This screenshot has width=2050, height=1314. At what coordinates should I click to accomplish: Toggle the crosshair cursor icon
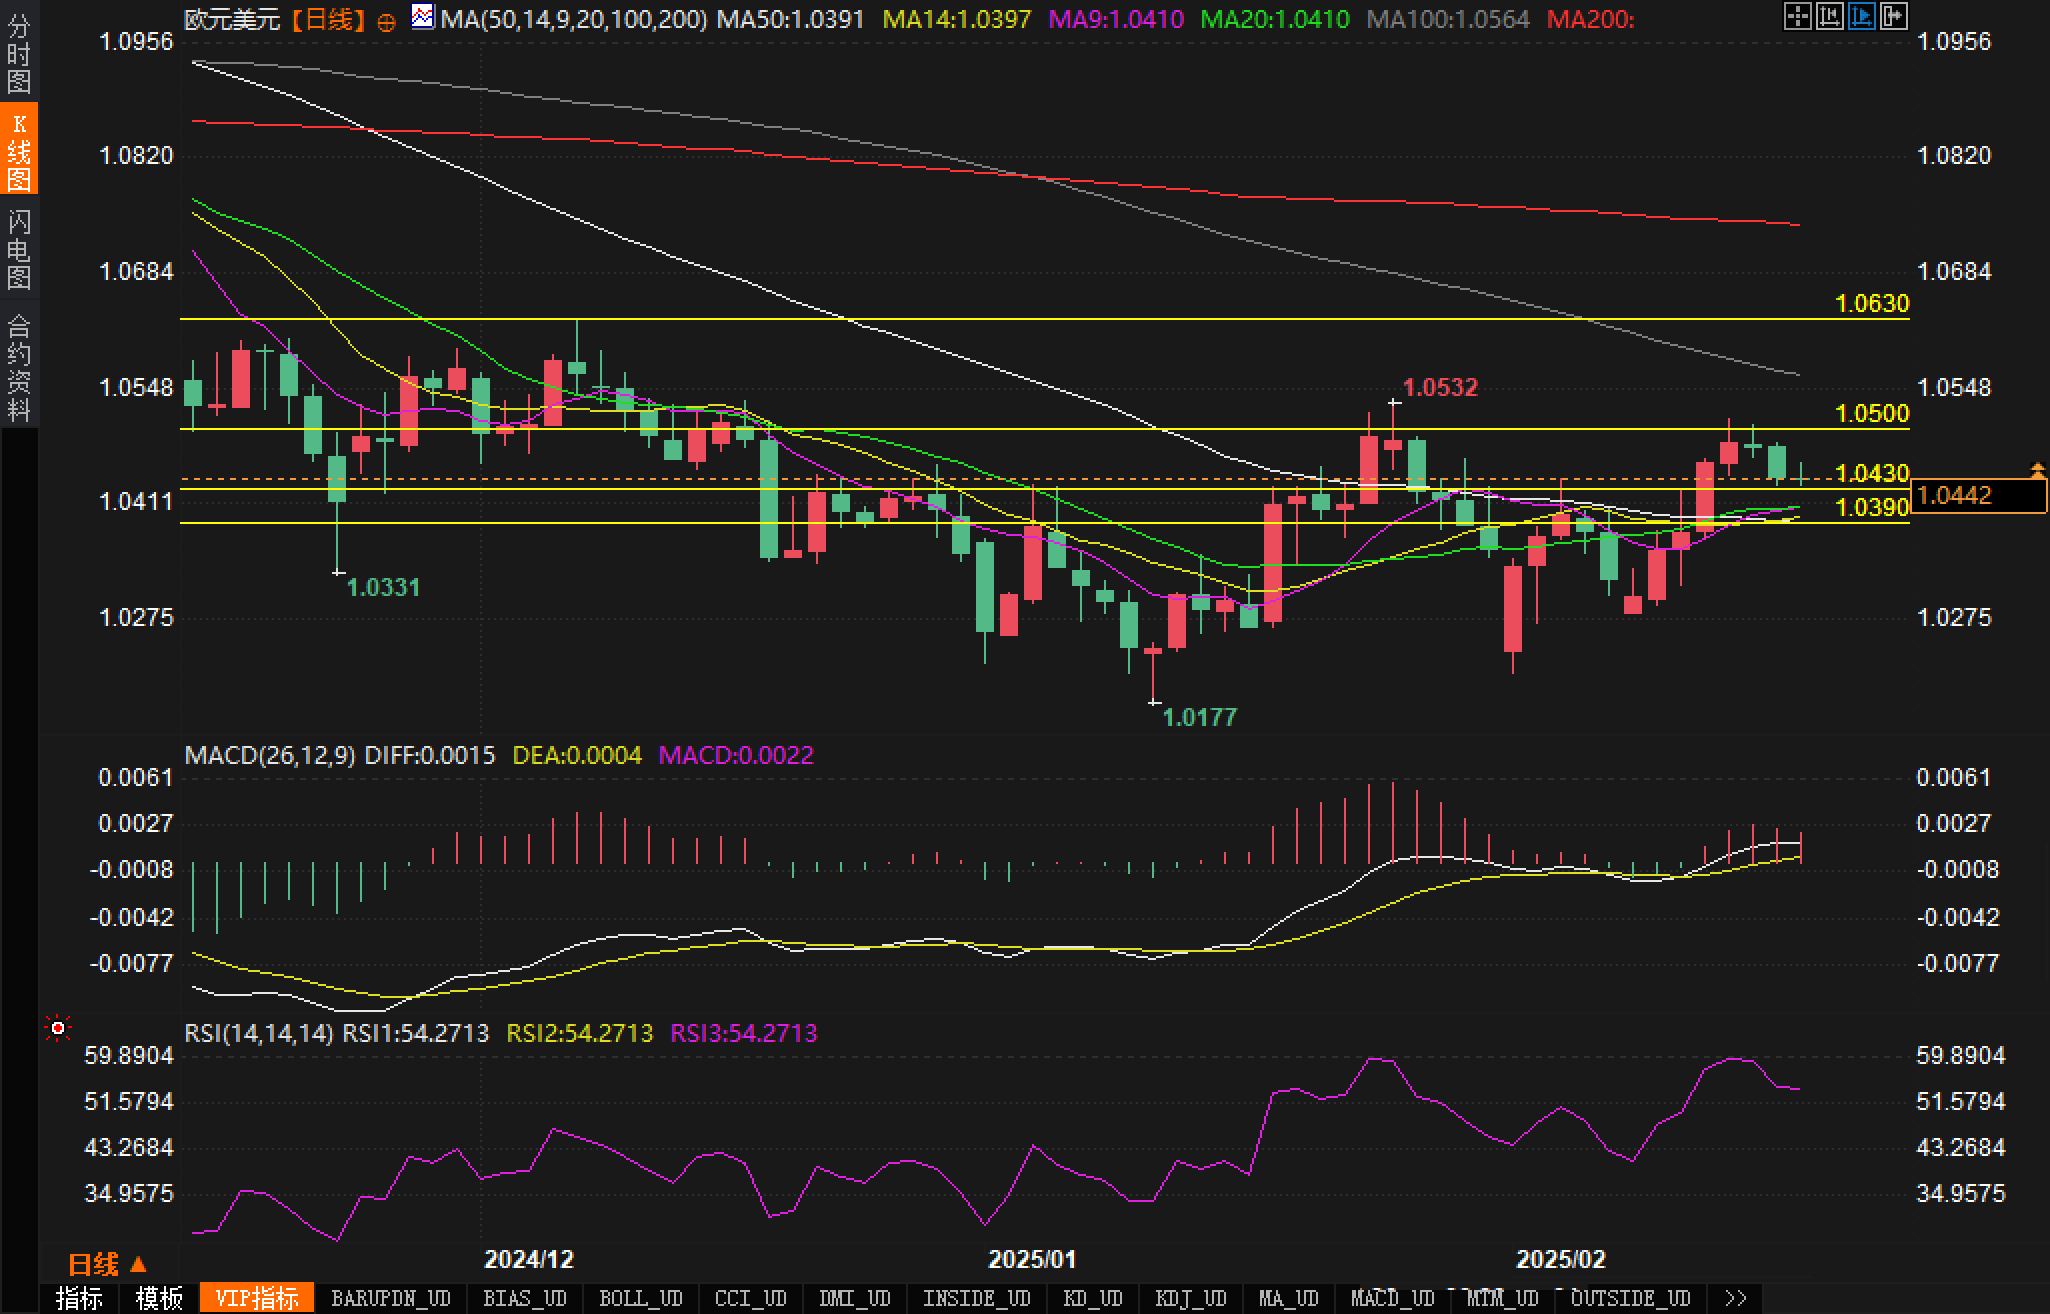tap(1797, 16)
